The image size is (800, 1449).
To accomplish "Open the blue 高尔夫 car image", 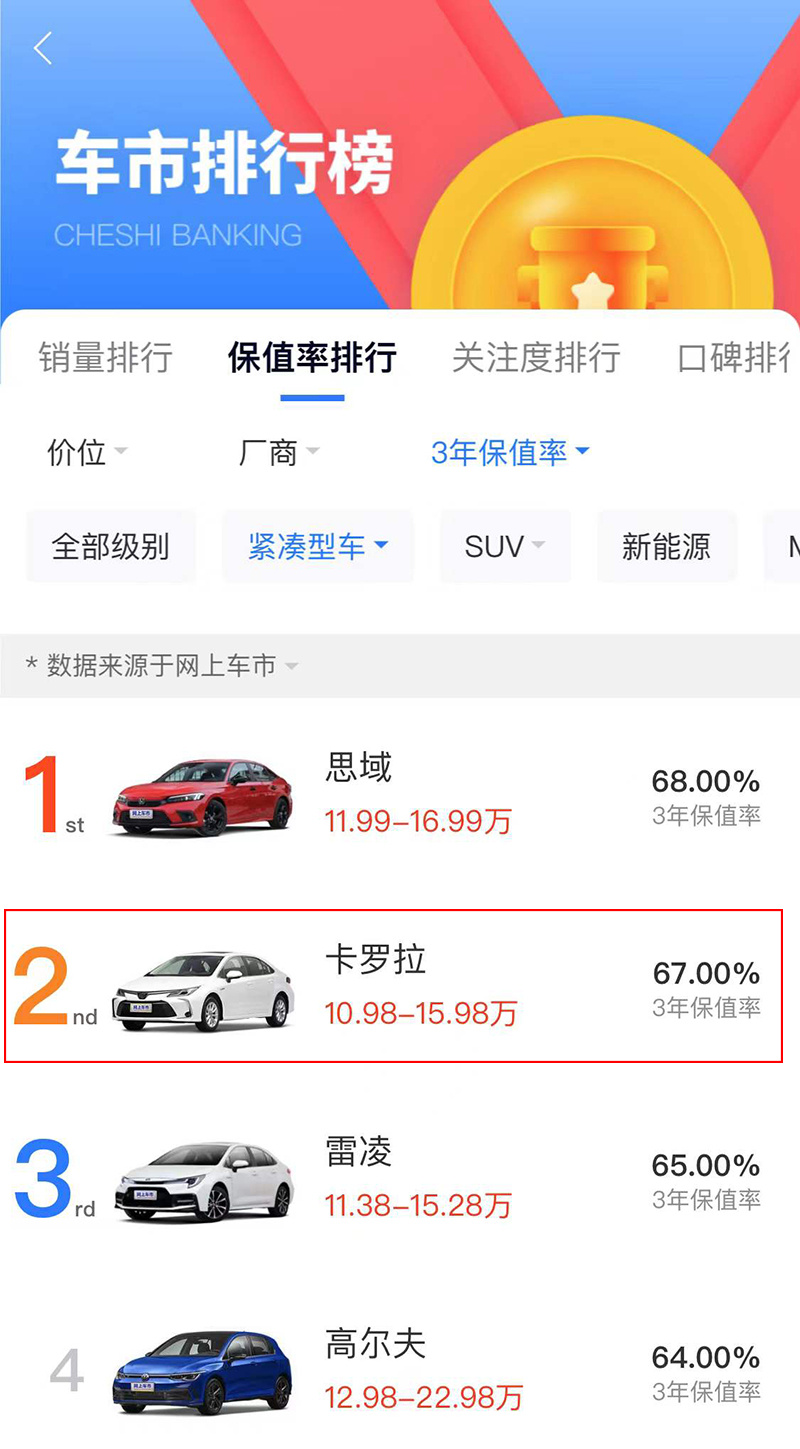I will coord(203,1372).
